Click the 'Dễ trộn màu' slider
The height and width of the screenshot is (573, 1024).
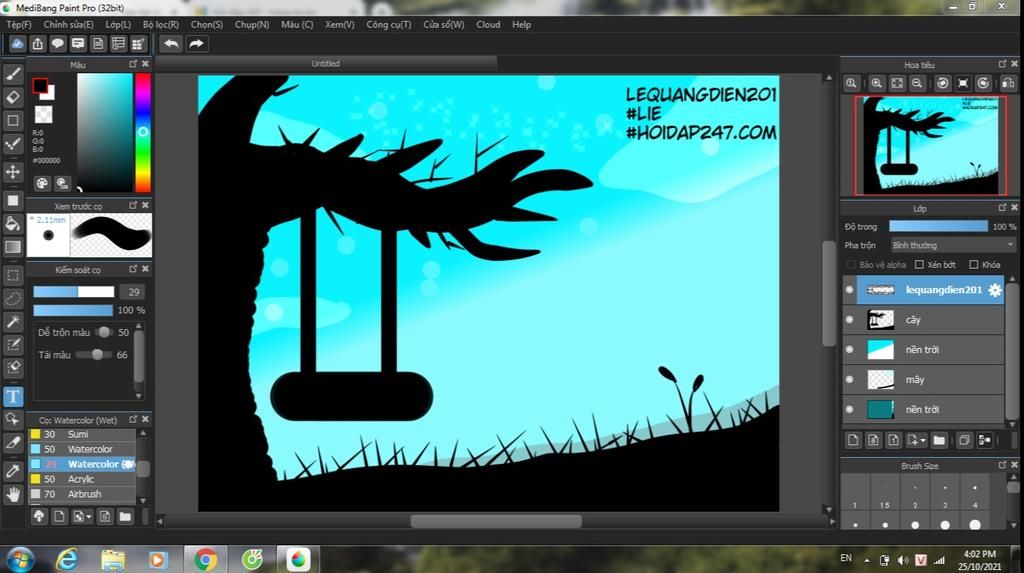click(103, 332)
